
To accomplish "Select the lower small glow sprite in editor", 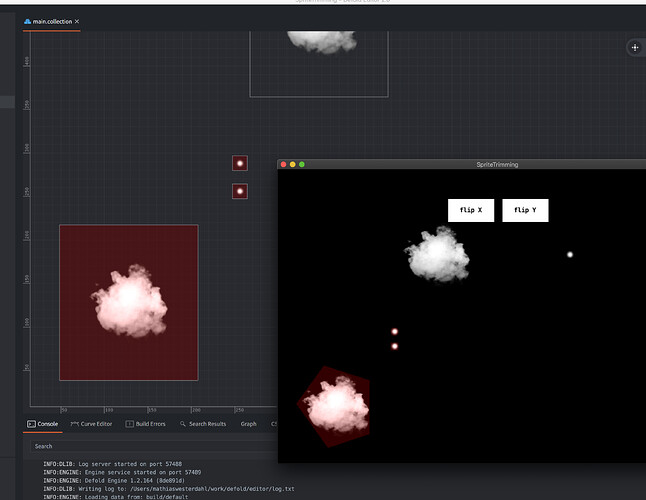I will [x=240, y=191].
